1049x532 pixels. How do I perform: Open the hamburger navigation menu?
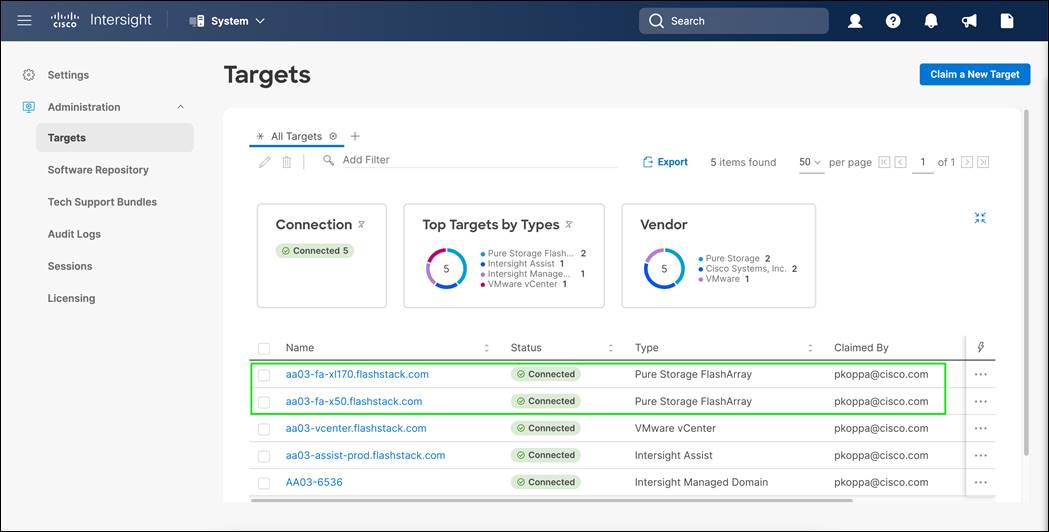click(25, 20)
